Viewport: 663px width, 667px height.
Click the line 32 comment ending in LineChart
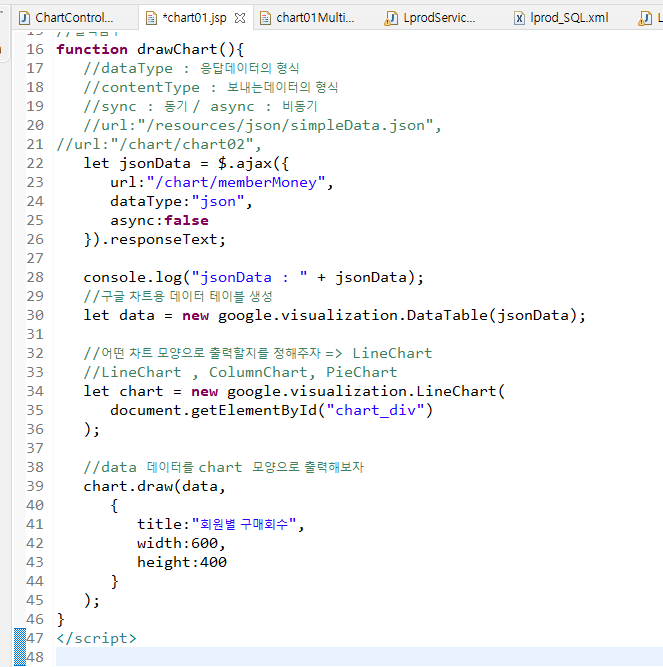point(258,353)
